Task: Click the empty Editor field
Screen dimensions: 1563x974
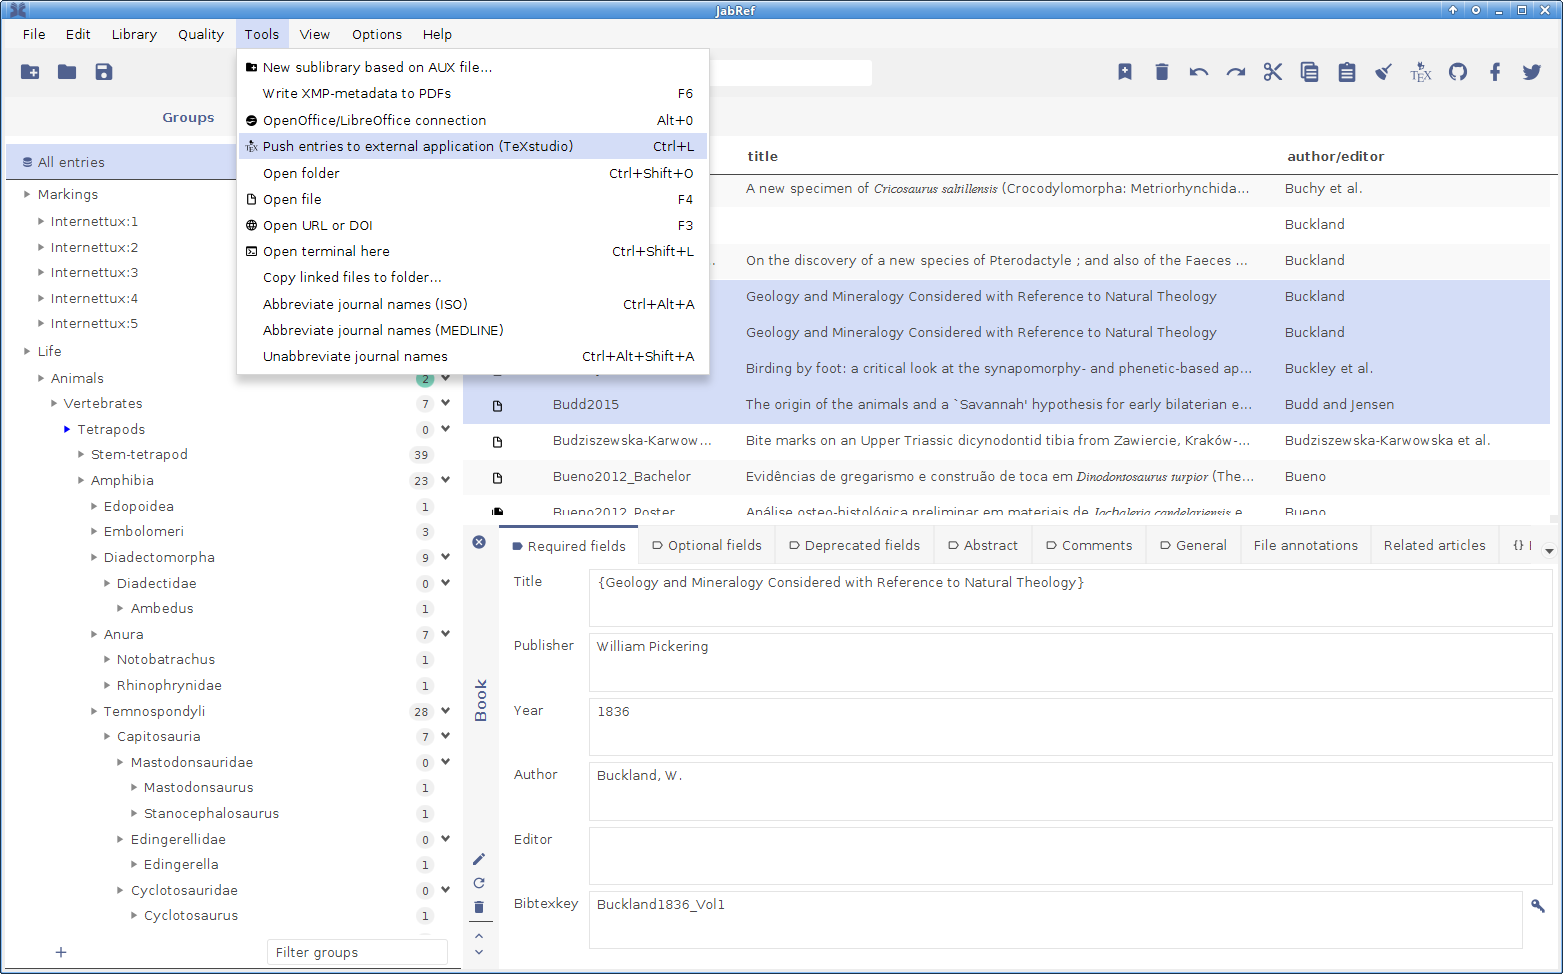Action: 1070,855
